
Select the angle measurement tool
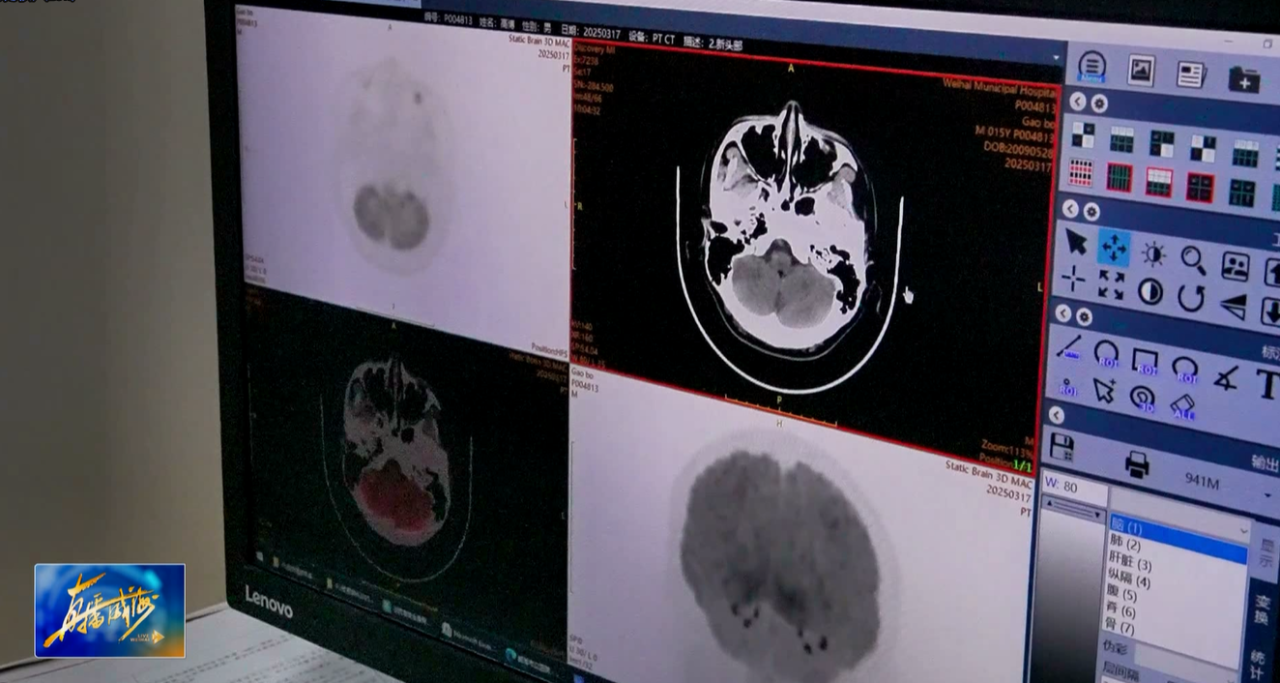click(x=1226, y=377)
